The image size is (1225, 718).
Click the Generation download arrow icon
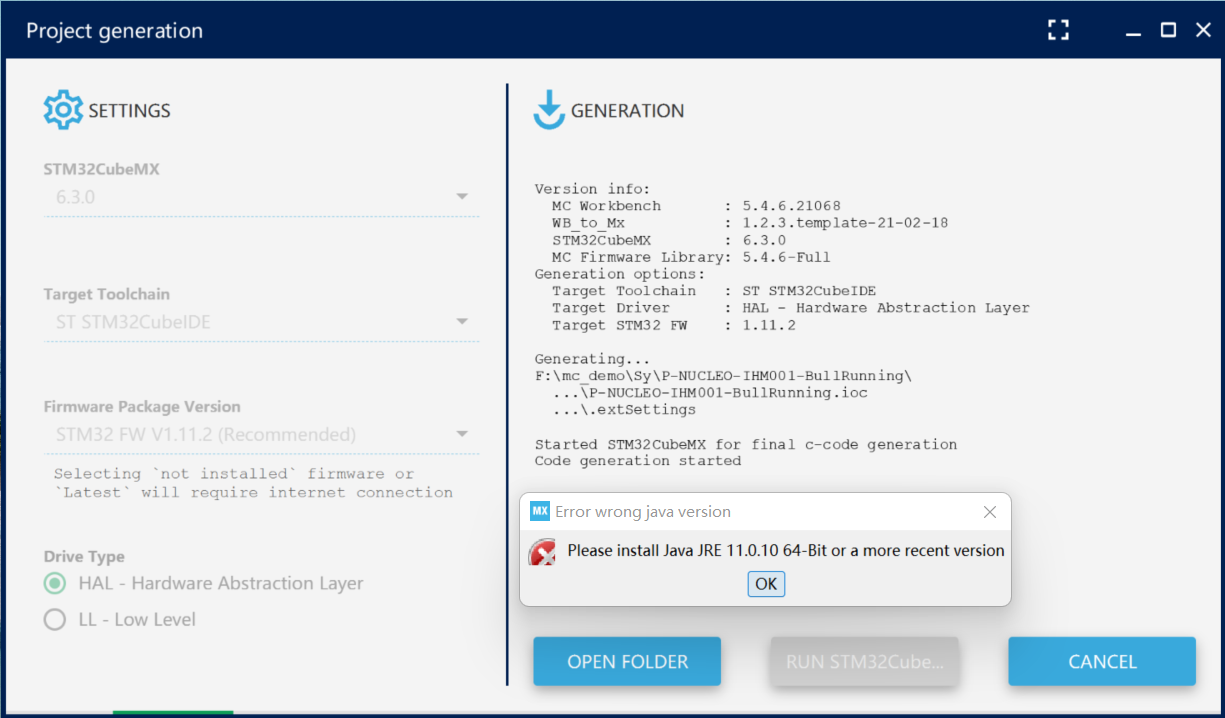point(549,111)
